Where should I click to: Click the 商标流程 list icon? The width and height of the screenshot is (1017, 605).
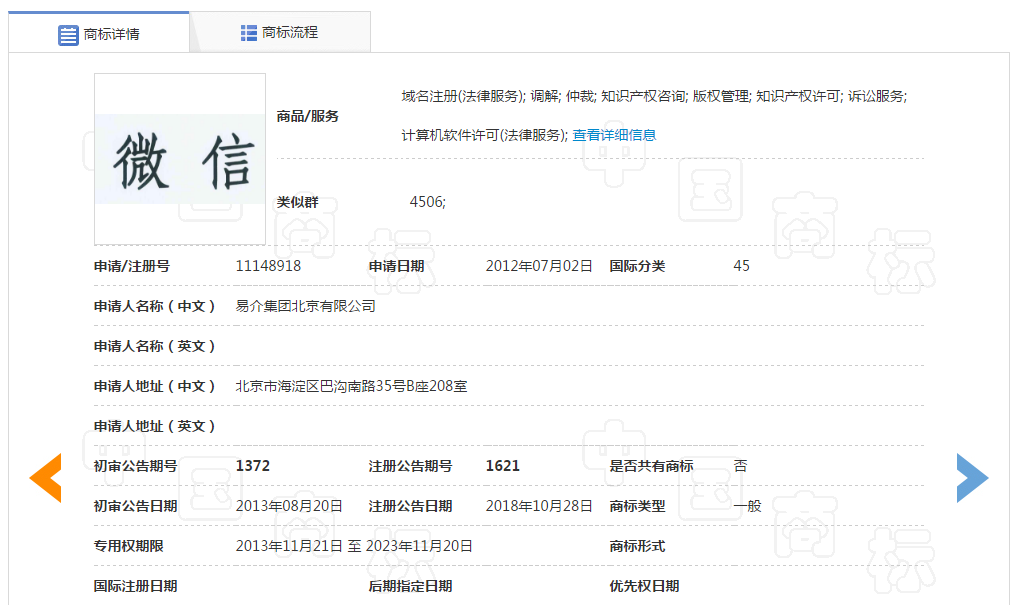point(248,33)
